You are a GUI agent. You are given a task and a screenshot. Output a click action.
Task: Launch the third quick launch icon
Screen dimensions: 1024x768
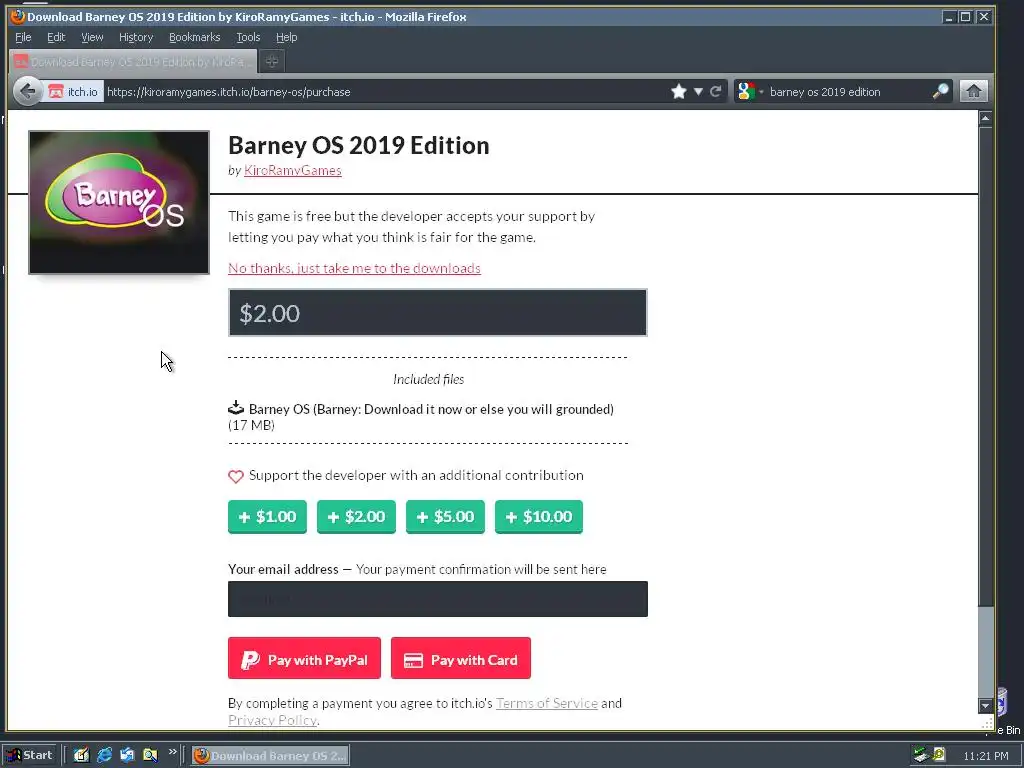click(x=127, y=756)
